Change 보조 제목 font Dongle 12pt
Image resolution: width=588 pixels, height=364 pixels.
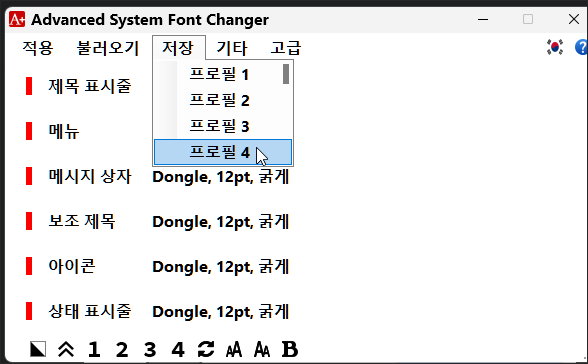[220, 222]
